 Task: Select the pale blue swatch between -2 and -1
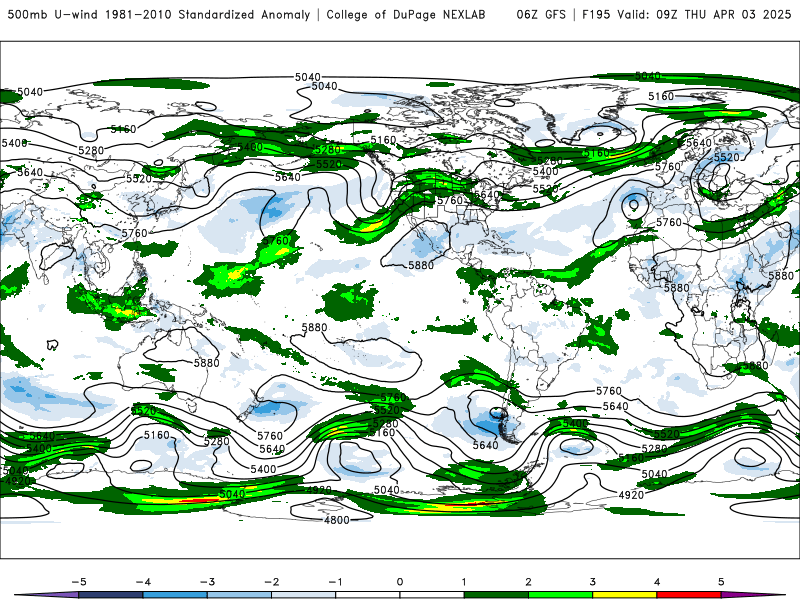click(304, 595)
